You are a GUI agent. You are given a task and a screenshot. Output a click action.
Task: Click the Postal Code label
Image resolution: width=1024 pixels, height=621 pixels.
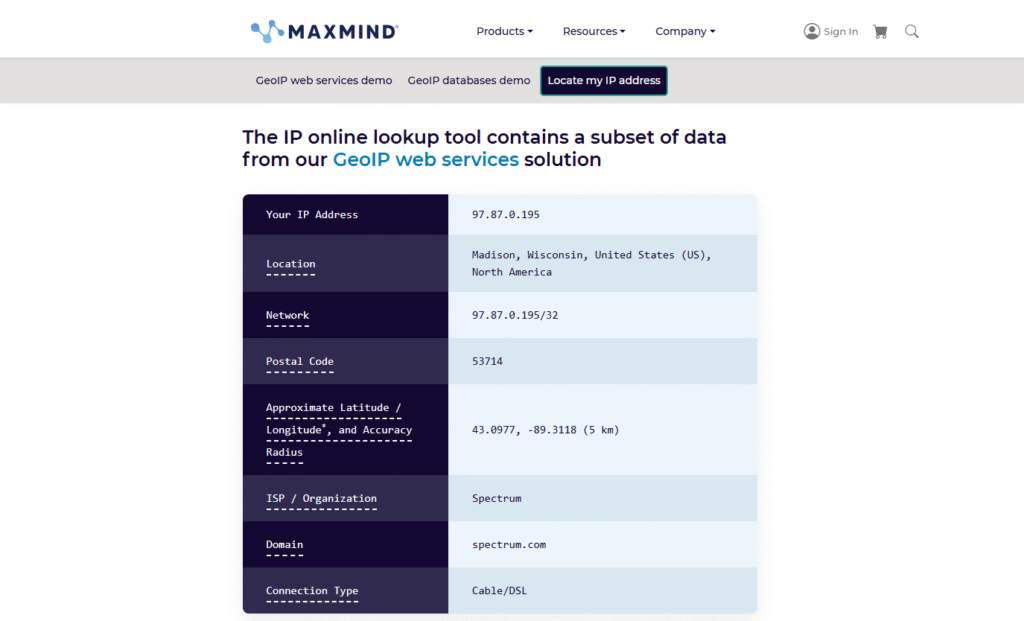(x=299, y=361)
